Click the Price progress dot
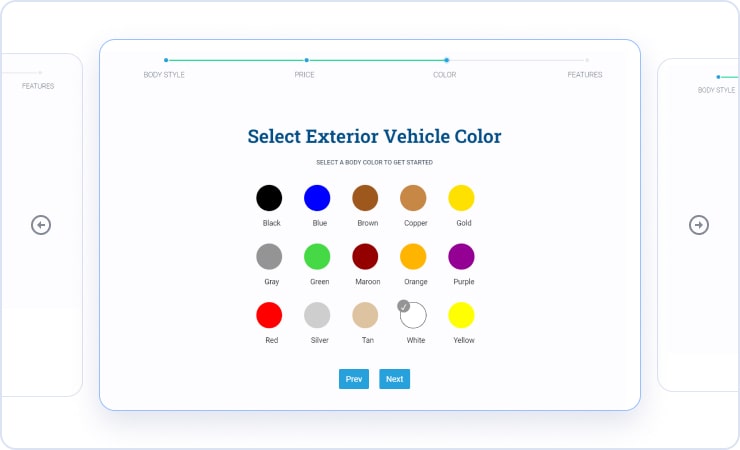740x450 pixels. 307,60
